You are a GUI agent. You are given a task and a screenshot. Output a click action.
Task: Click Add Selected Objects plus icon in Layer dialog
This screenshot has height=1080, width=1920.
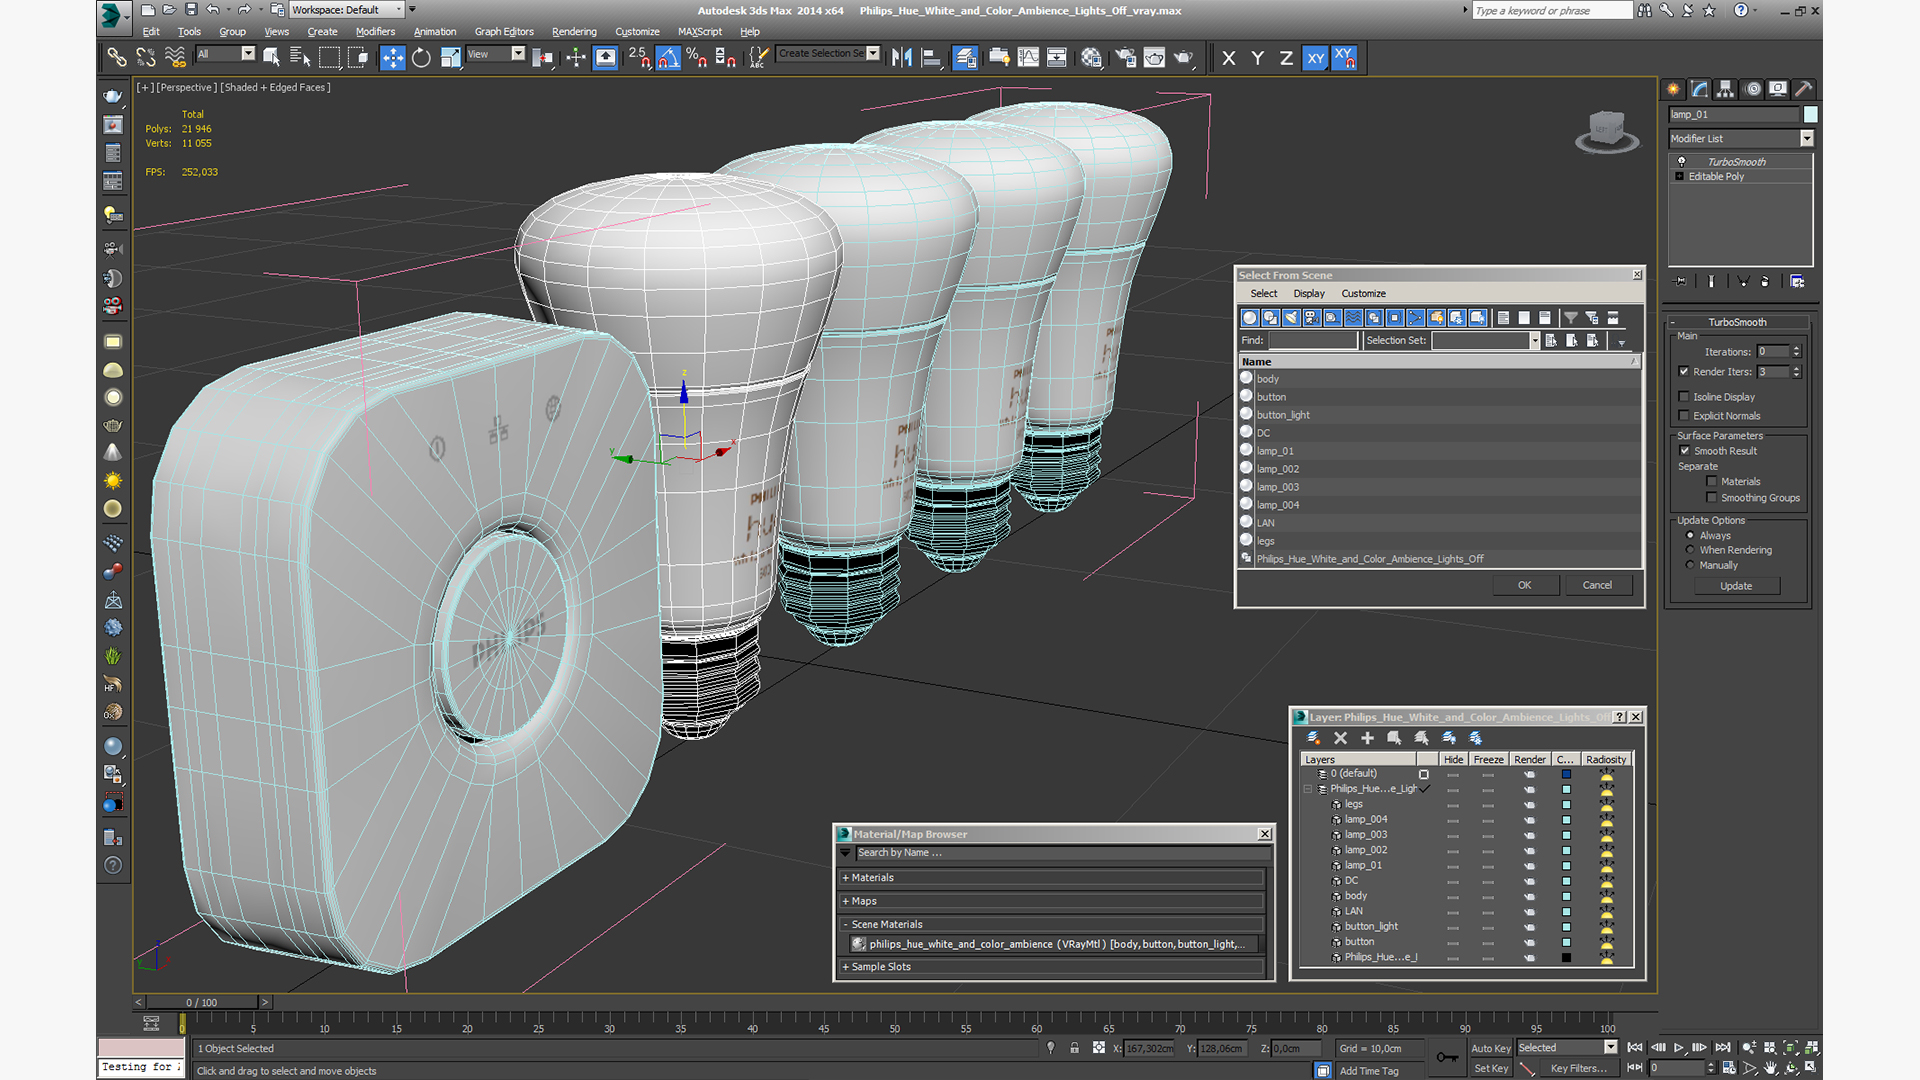1367,738
